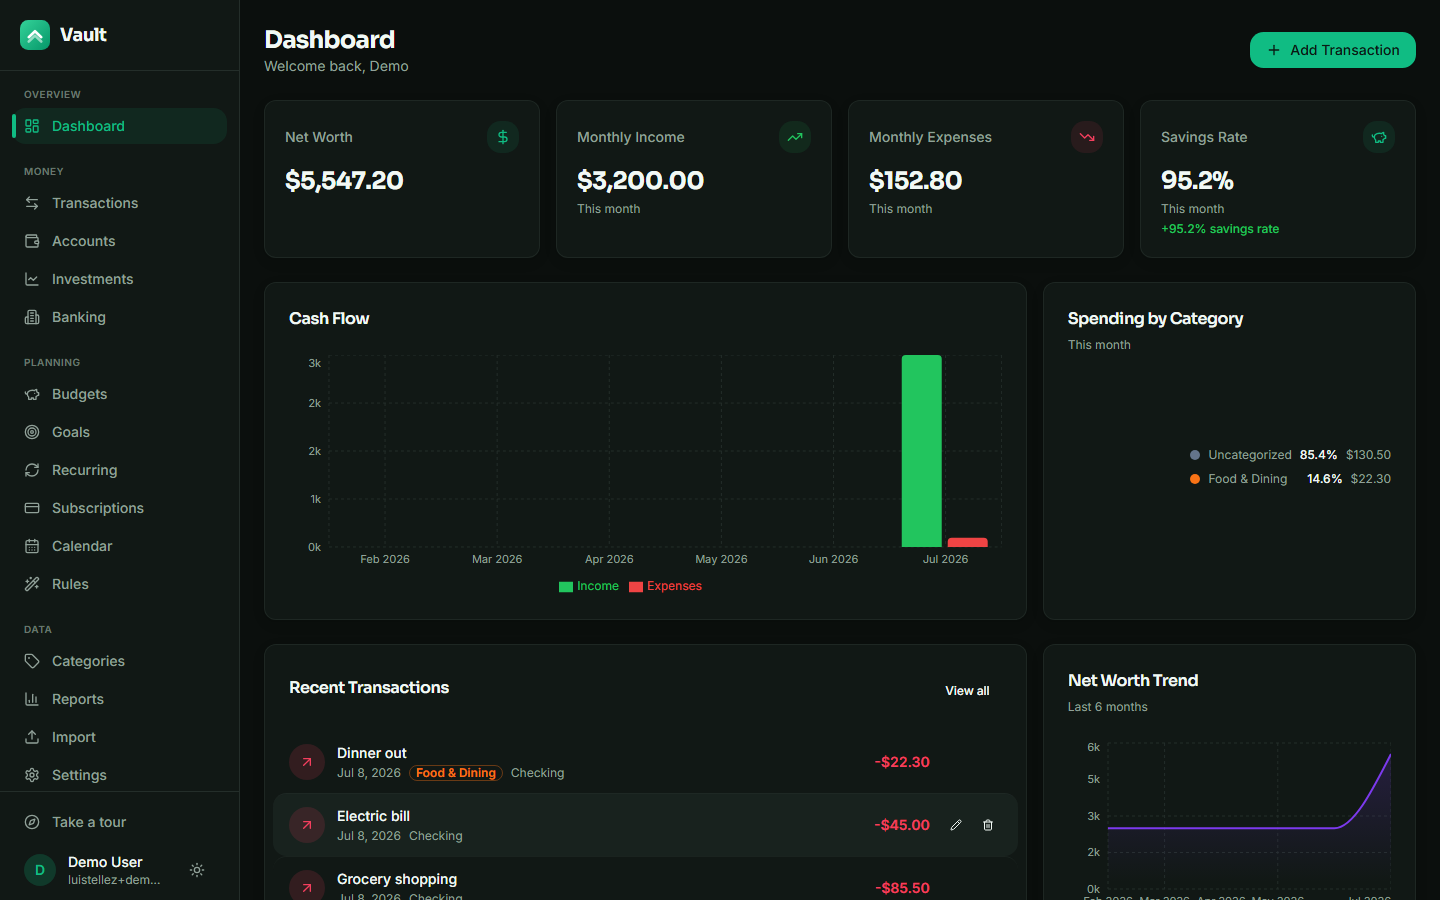The height and width of the screenshot is (900, 1440).
Task: Click the Uncategorized legend dot
Action: click(x=1194, y=455)
